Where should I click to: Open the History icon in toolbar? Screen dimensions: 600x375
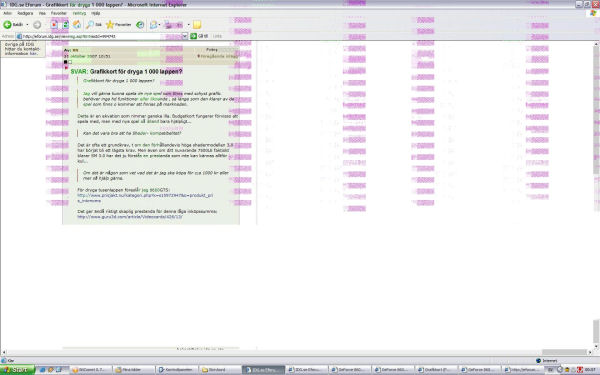[x=140, y=25]
